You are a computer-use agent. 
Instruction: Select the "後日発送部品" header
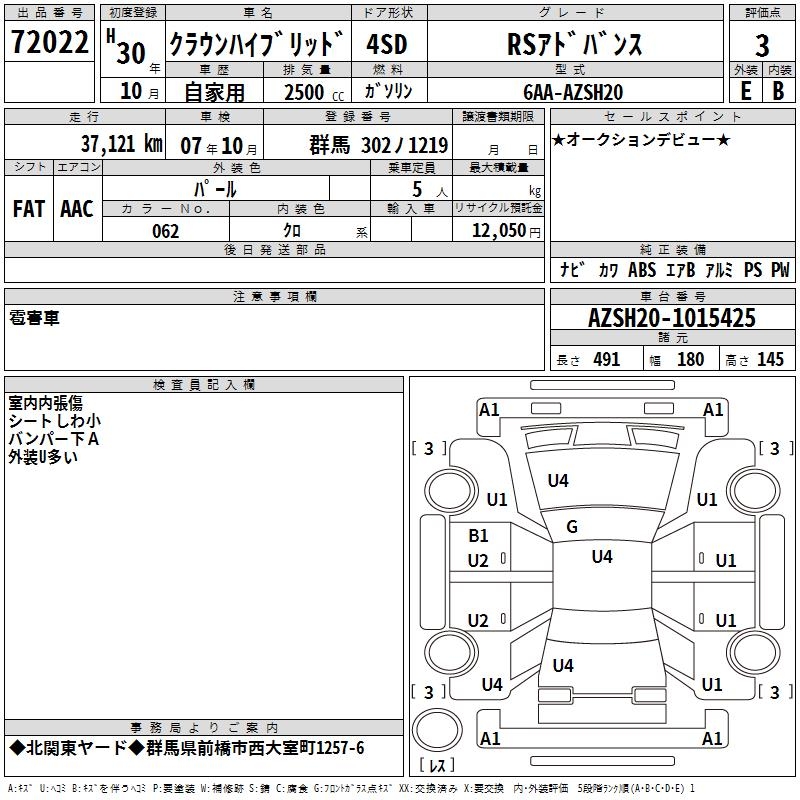[274, 249]
